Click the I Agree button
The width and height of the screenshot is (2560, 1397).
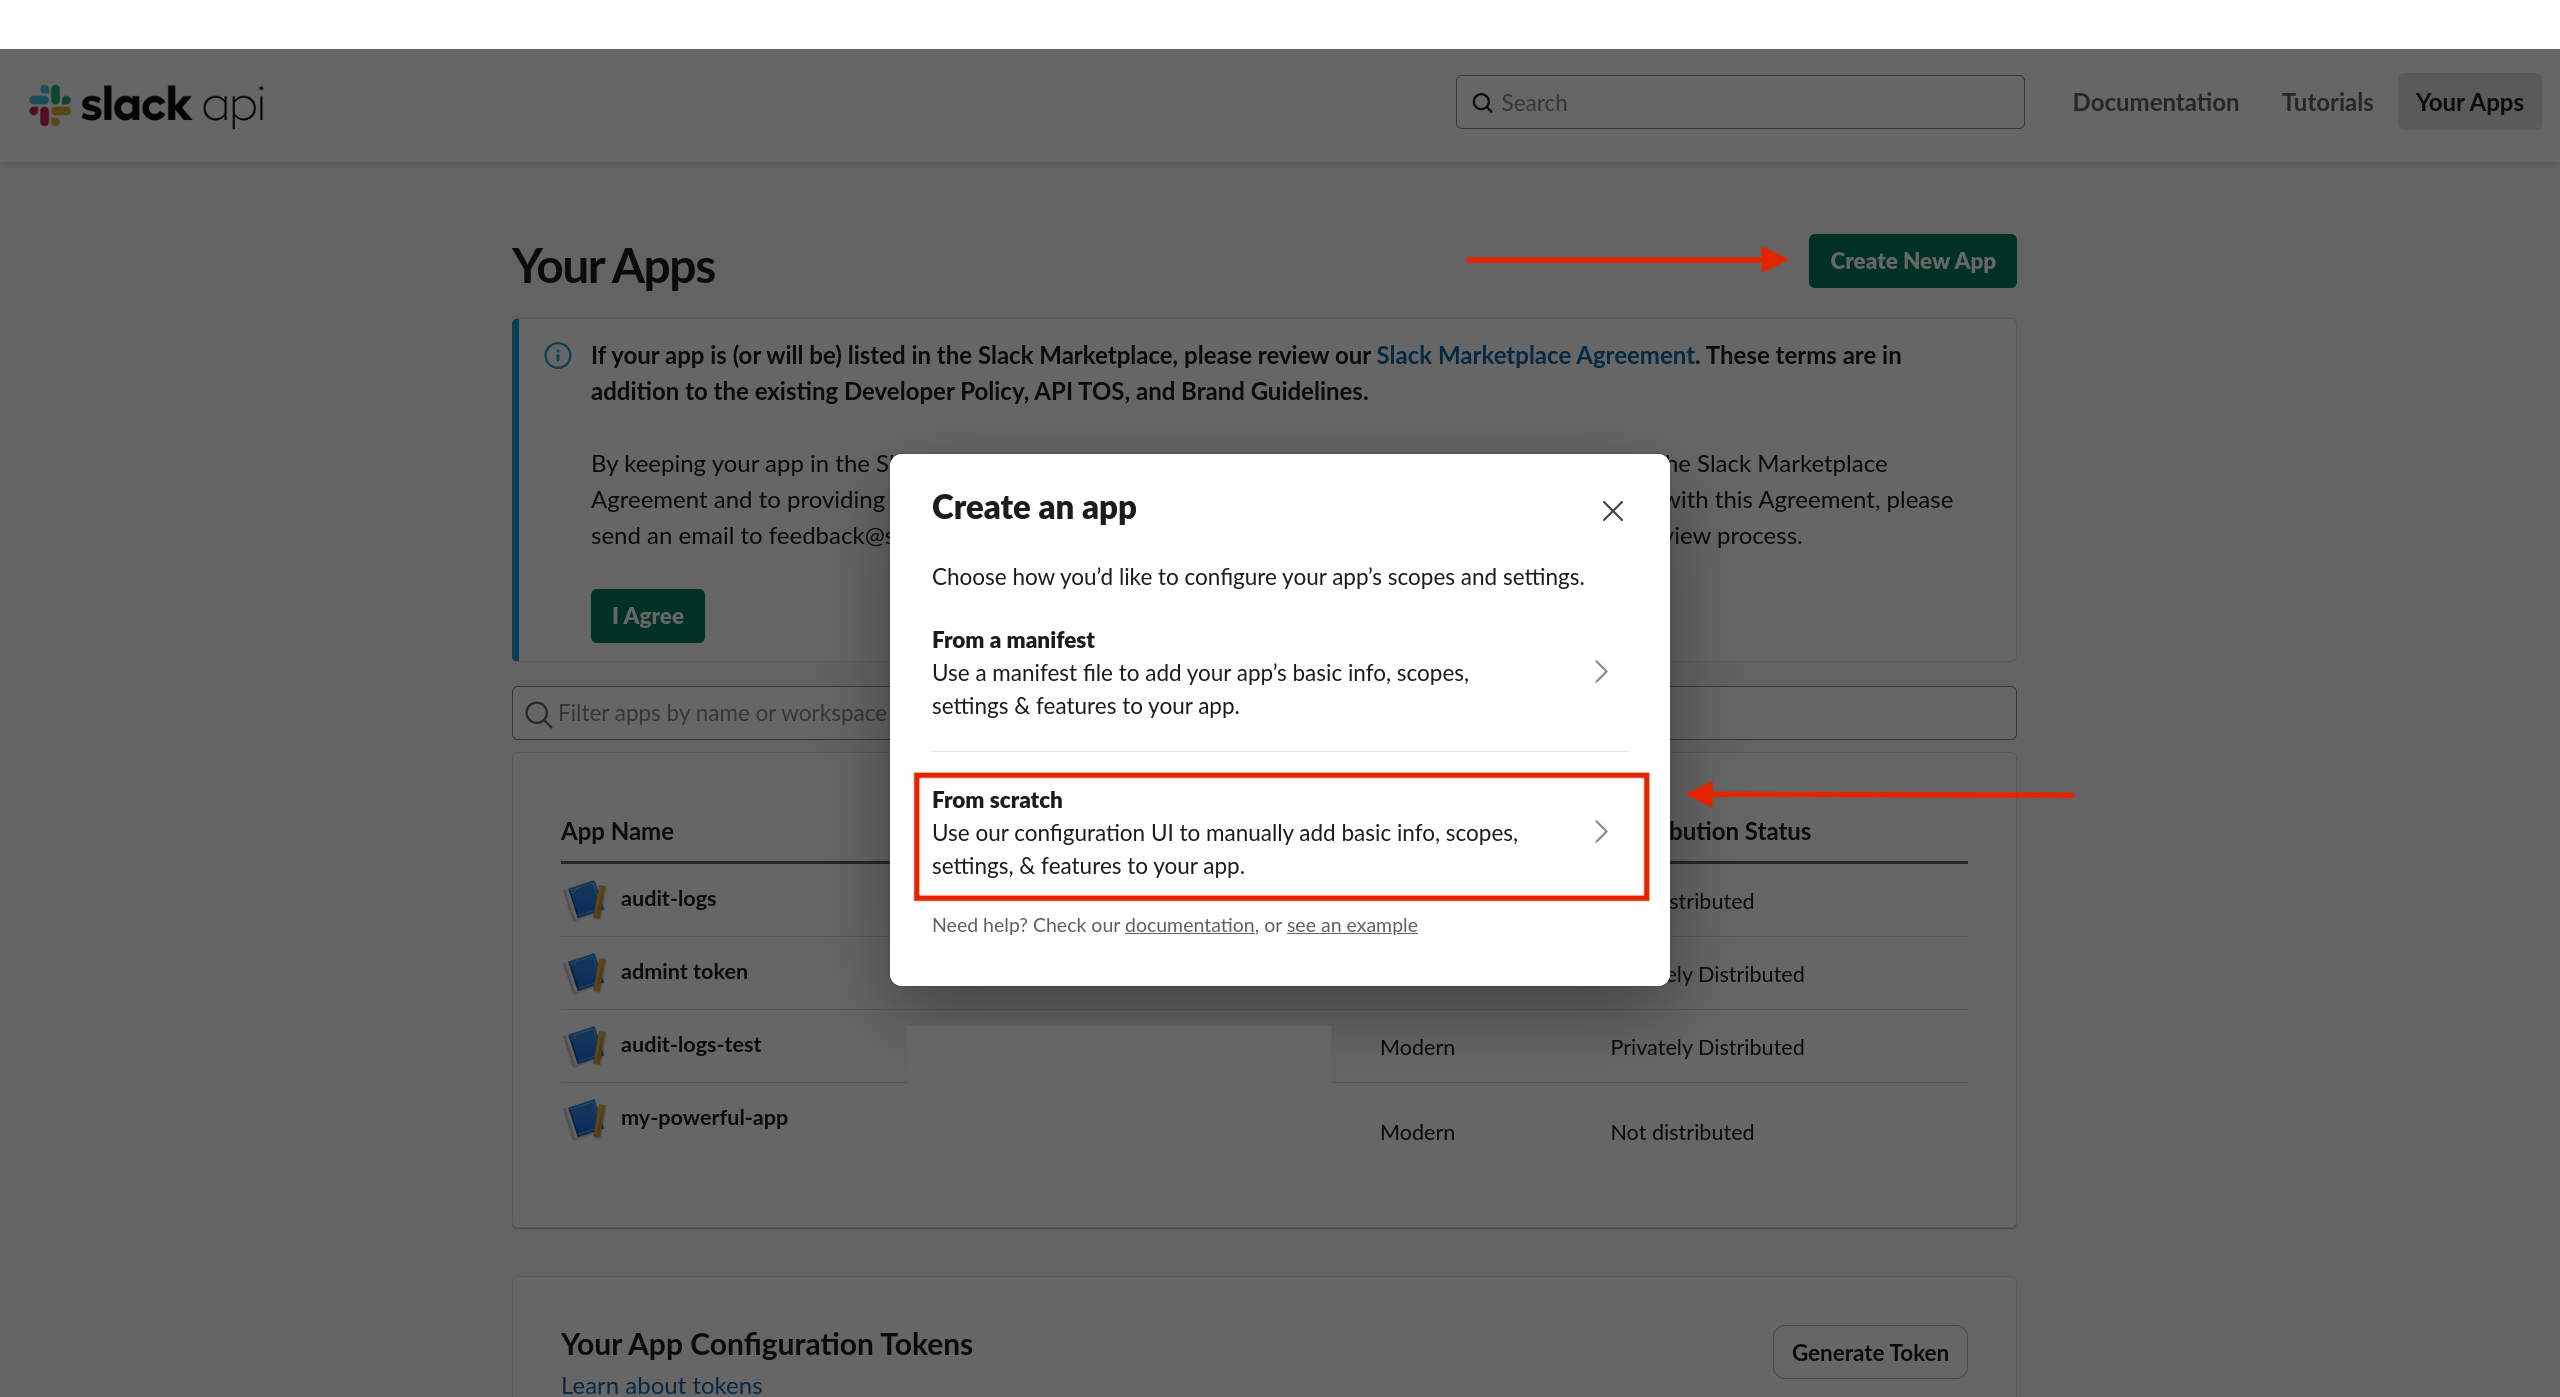[x=647, y=616]
